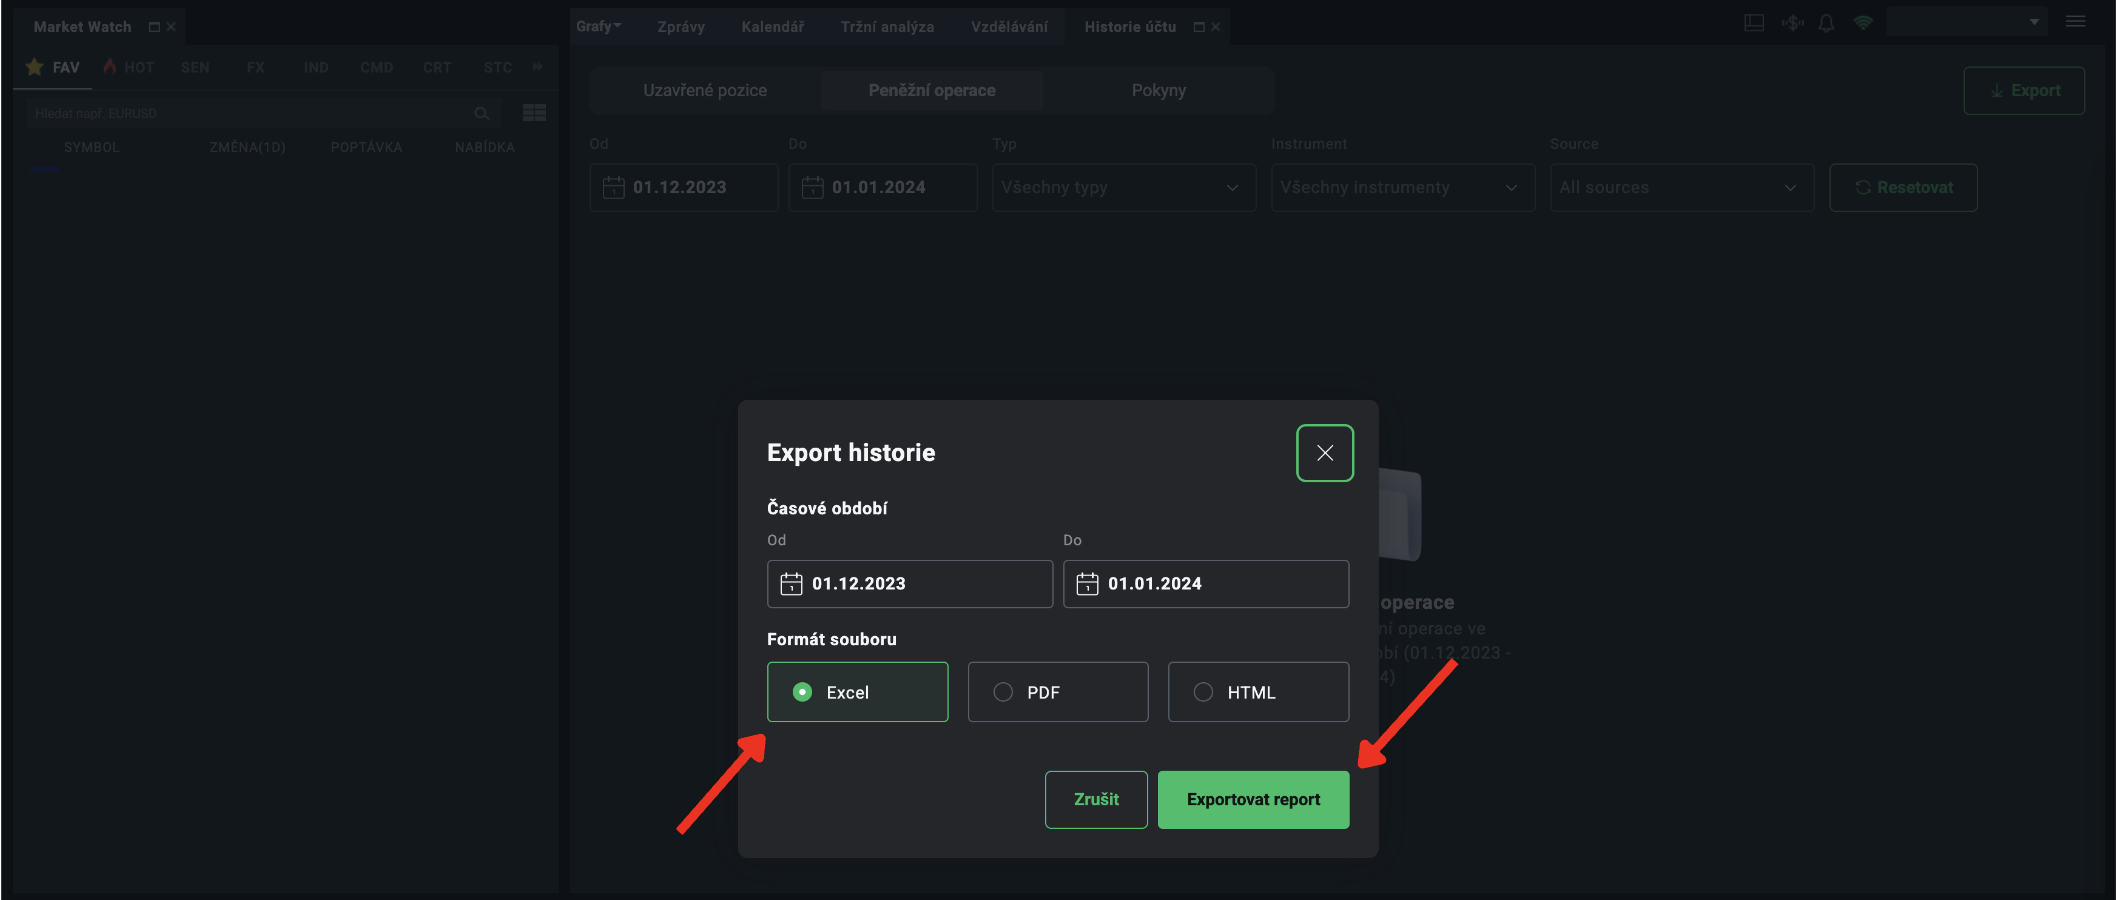
Task: Open the calendar icon in dialog Do field
Action: tap(1087, 584)
